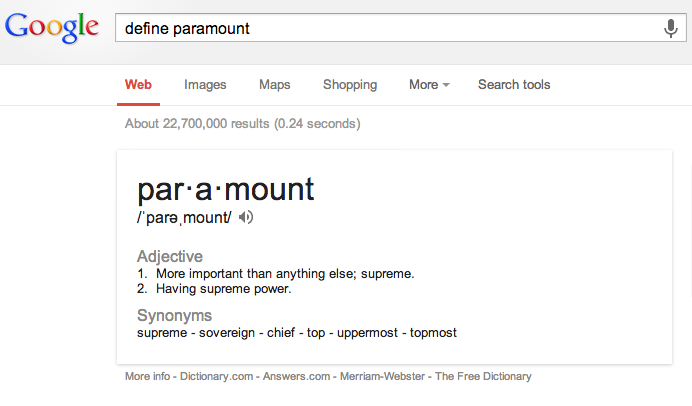This screenshot has width=692, height=406.
Task: Click the synonym 'topmost'
Action: 432,333
